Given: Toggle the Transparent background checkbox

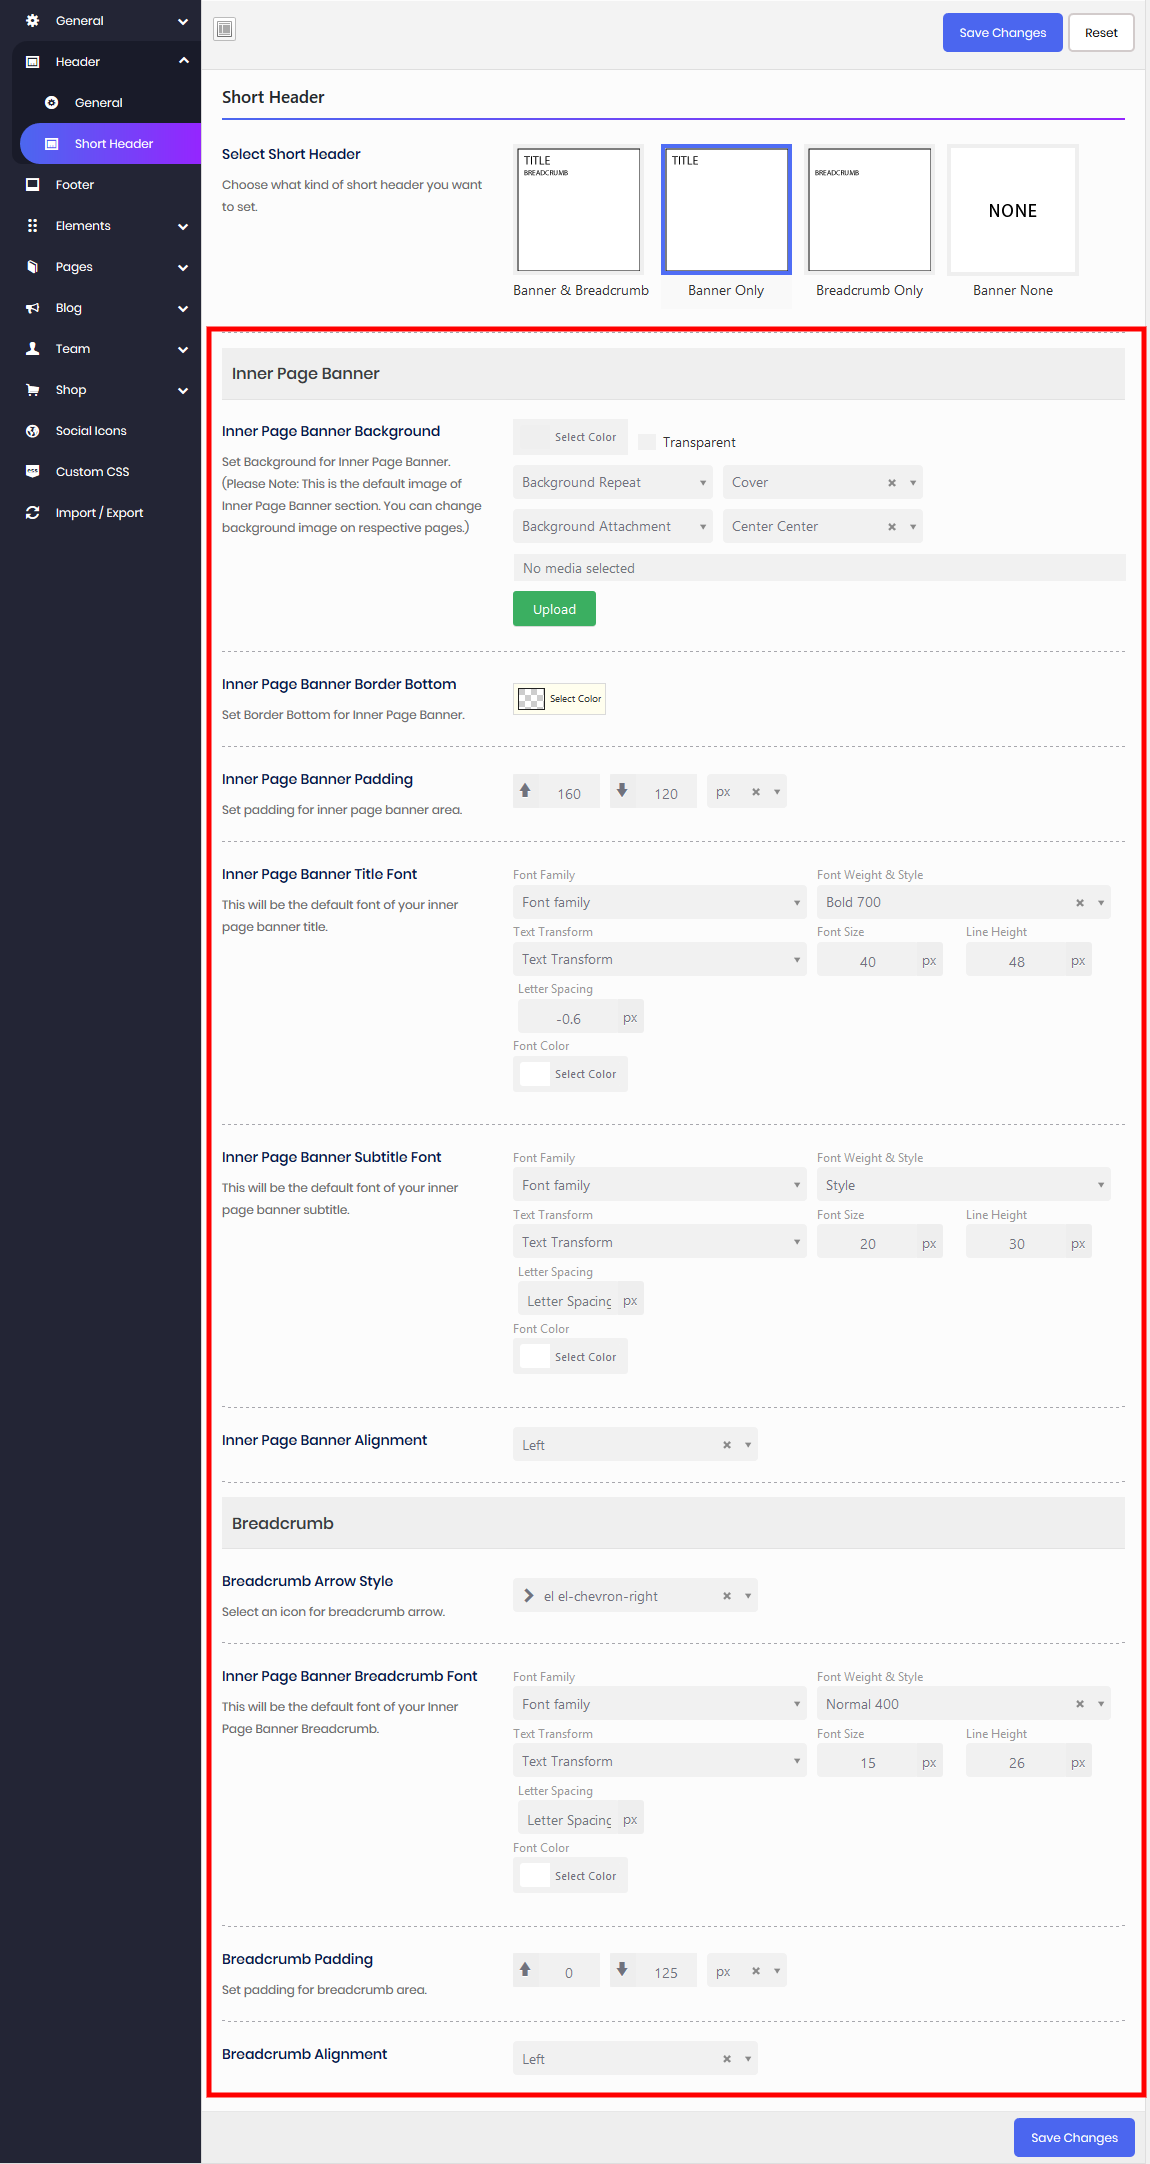Looking at the screenshot, I should pyautogui.click(x=647, y=442).
